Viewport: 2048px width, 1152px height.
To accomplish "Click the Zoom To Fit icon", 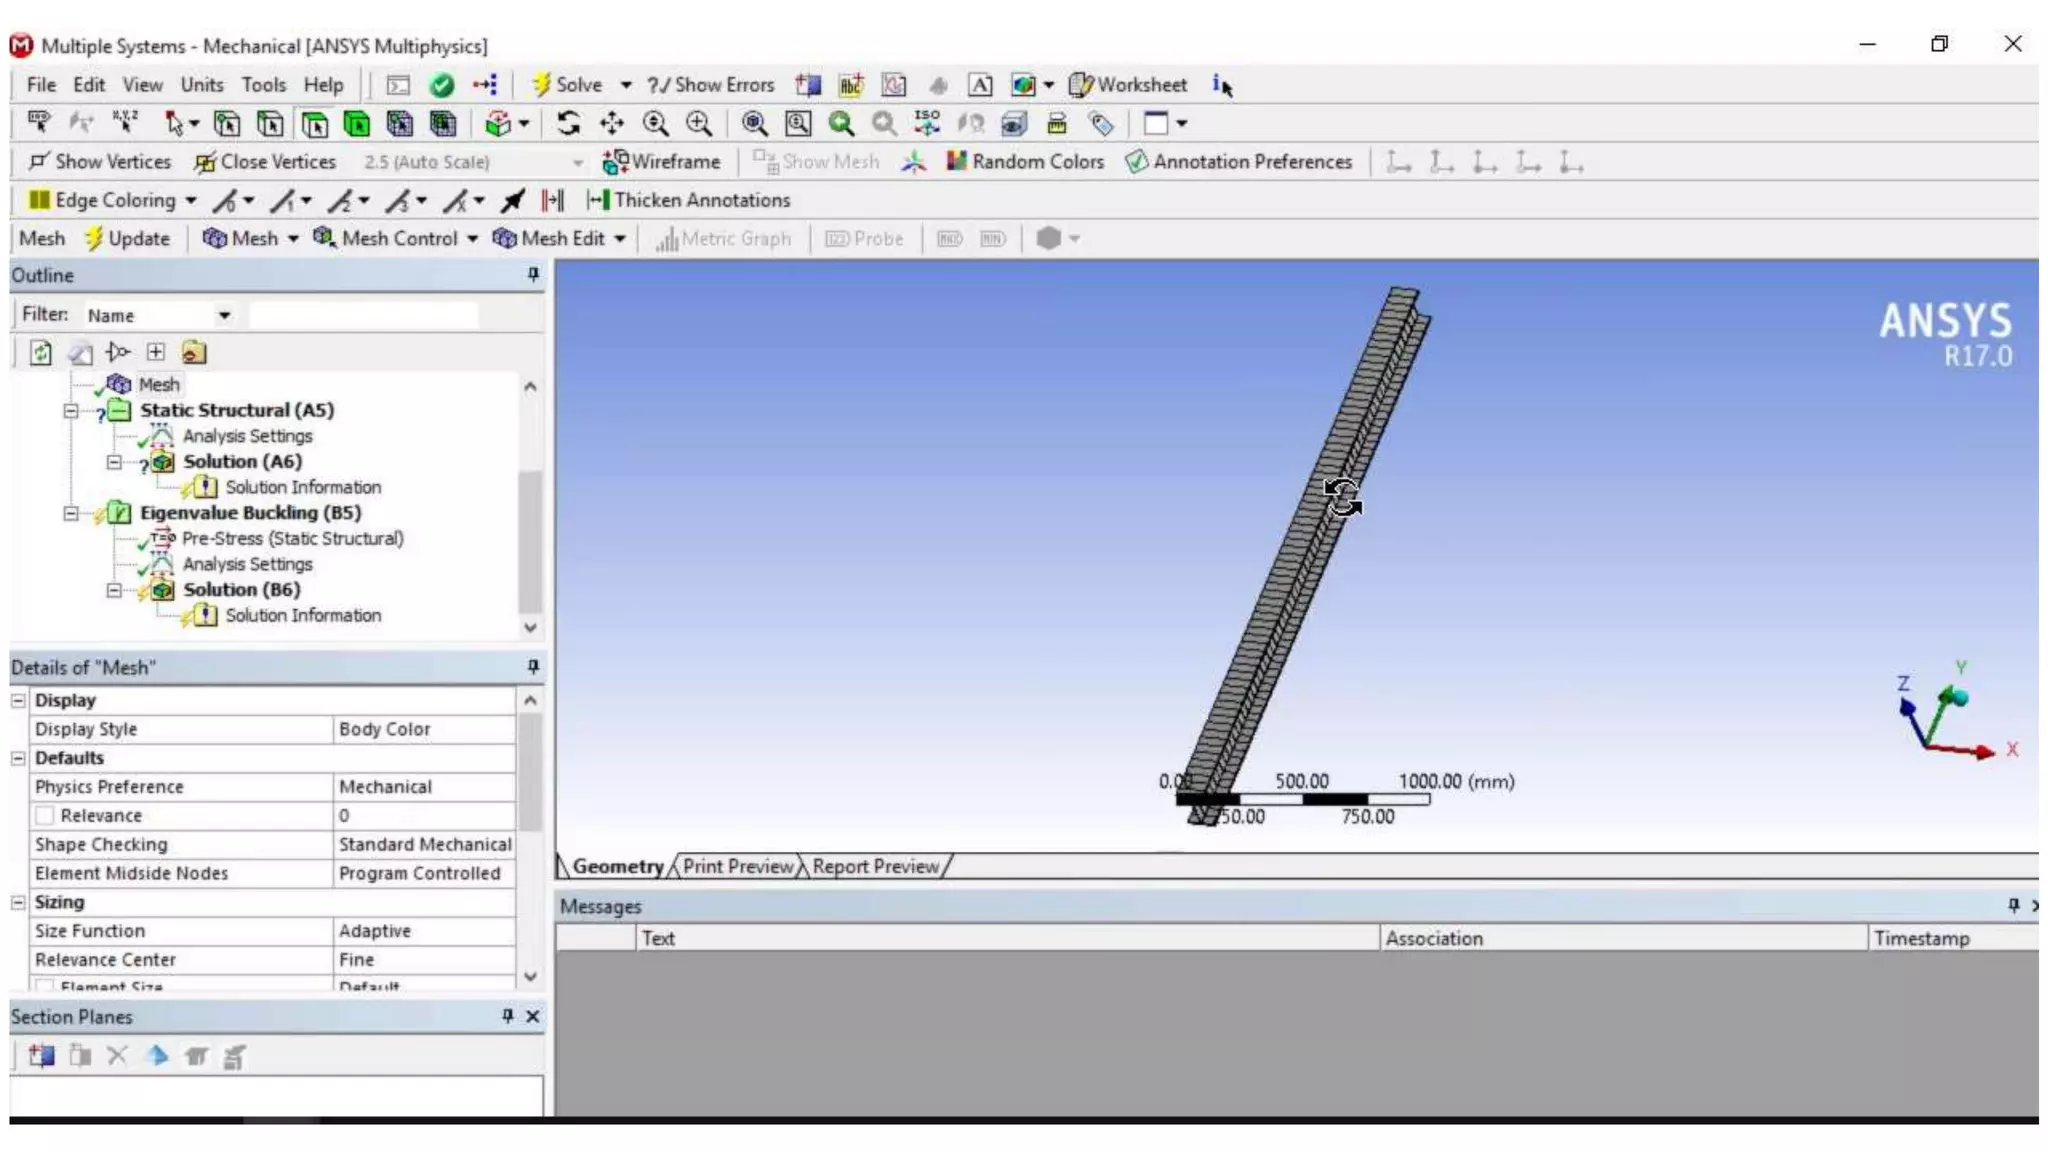I will (754, 124).
